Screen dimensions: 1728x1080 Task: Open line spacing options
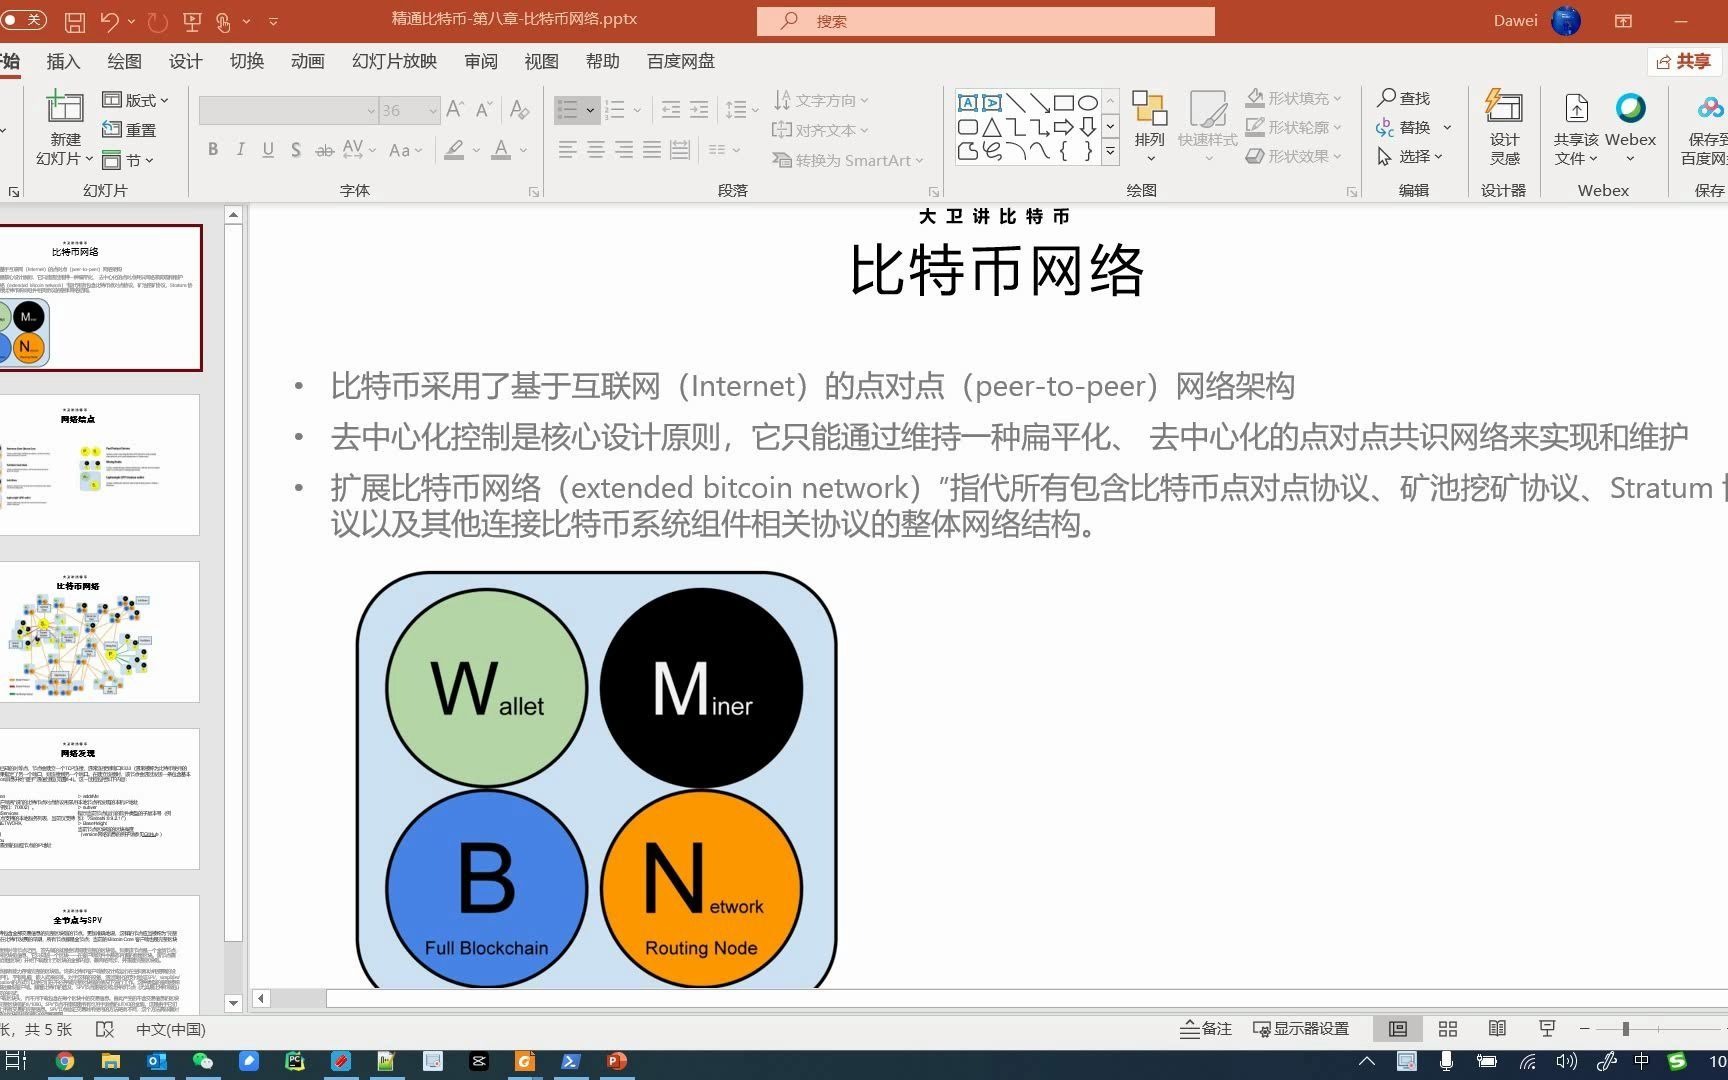(741, 109)
